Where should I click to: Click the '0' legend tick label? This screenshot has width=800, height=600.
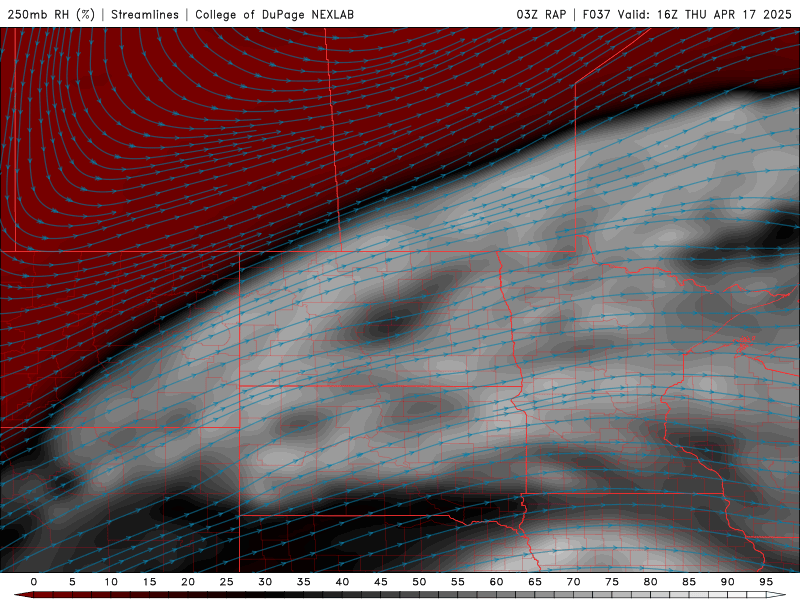coord(34,582)
